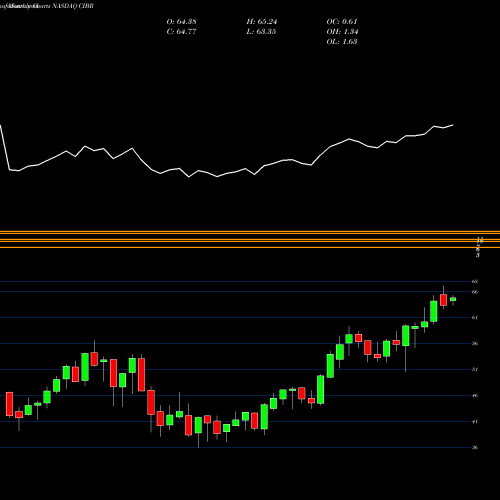Click the 41 price axis label
Viewport: 500px width, 500px height.
pos(475,422)
